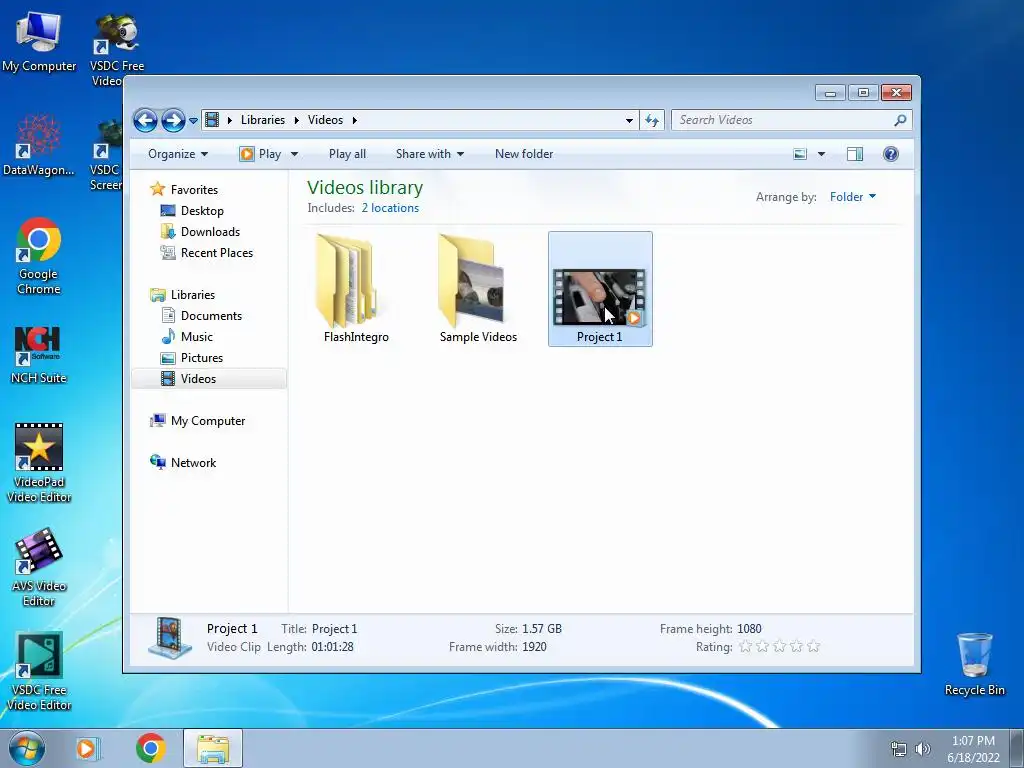Select Libraries in the navigation pane
Image resolution: width=1024 pixels, height=768 pixels.
click(x=193, y=295)
